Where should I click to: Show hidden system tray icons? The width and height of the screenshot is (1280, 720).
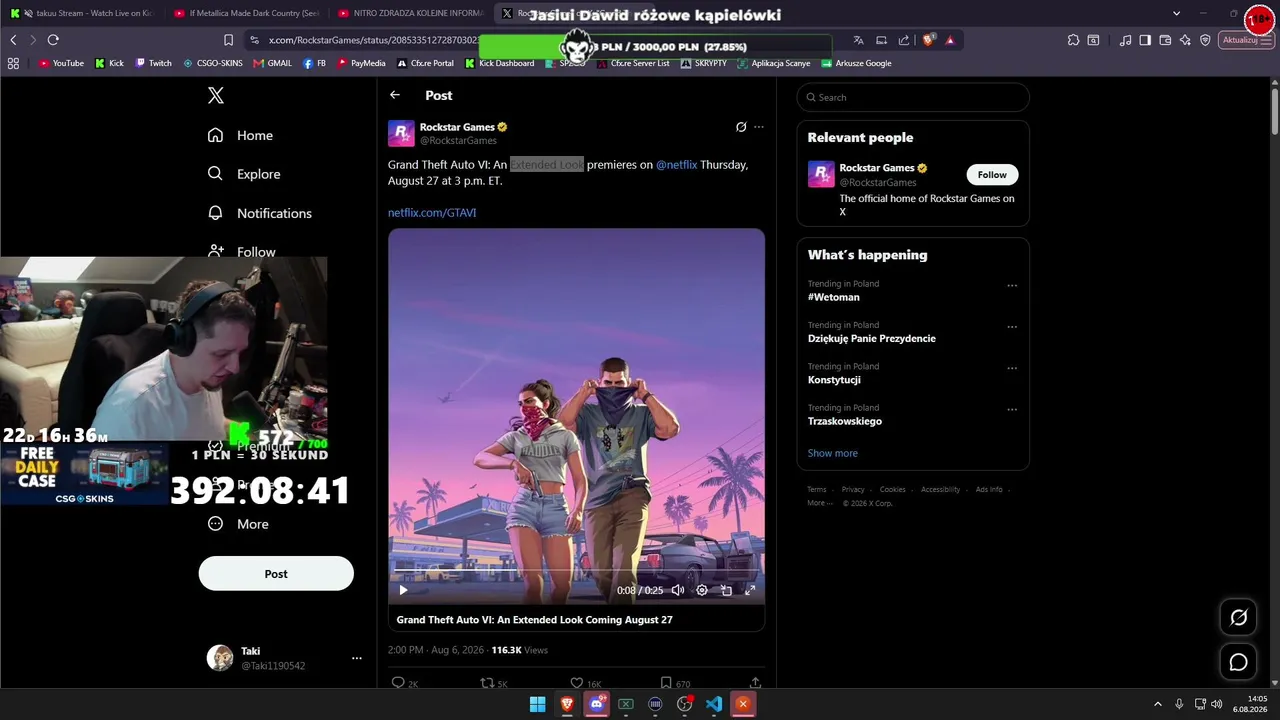pyautogui.click(x=1158, y=704)
